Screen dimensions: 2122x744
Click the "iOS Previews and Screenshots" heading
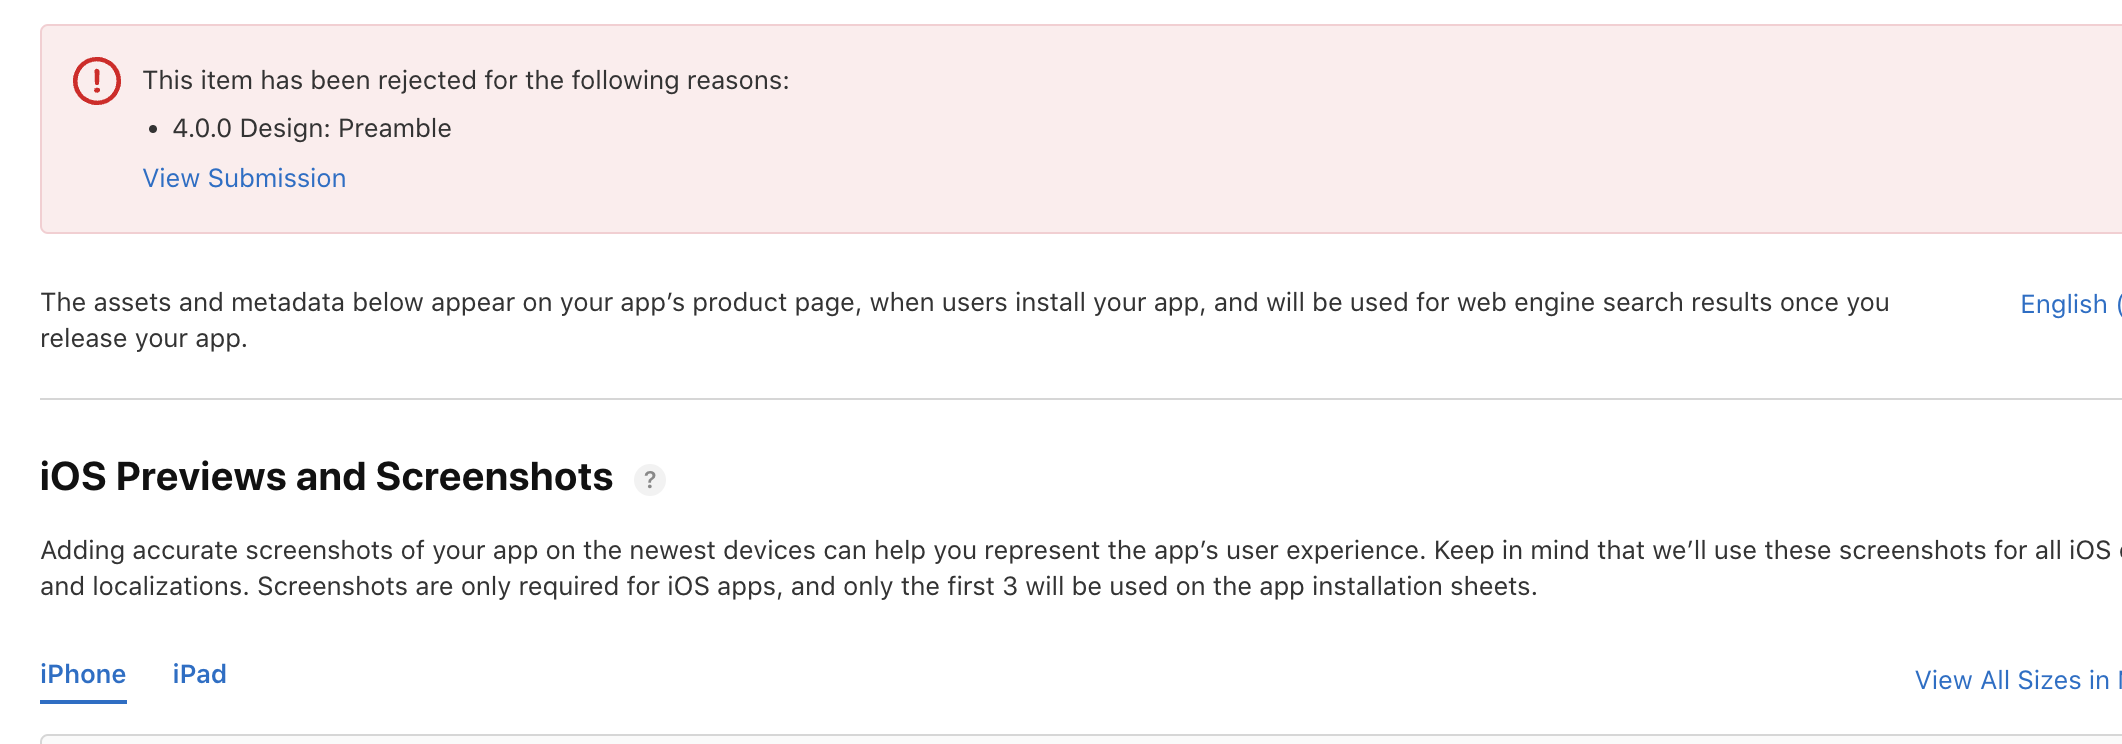pos(326,477)
